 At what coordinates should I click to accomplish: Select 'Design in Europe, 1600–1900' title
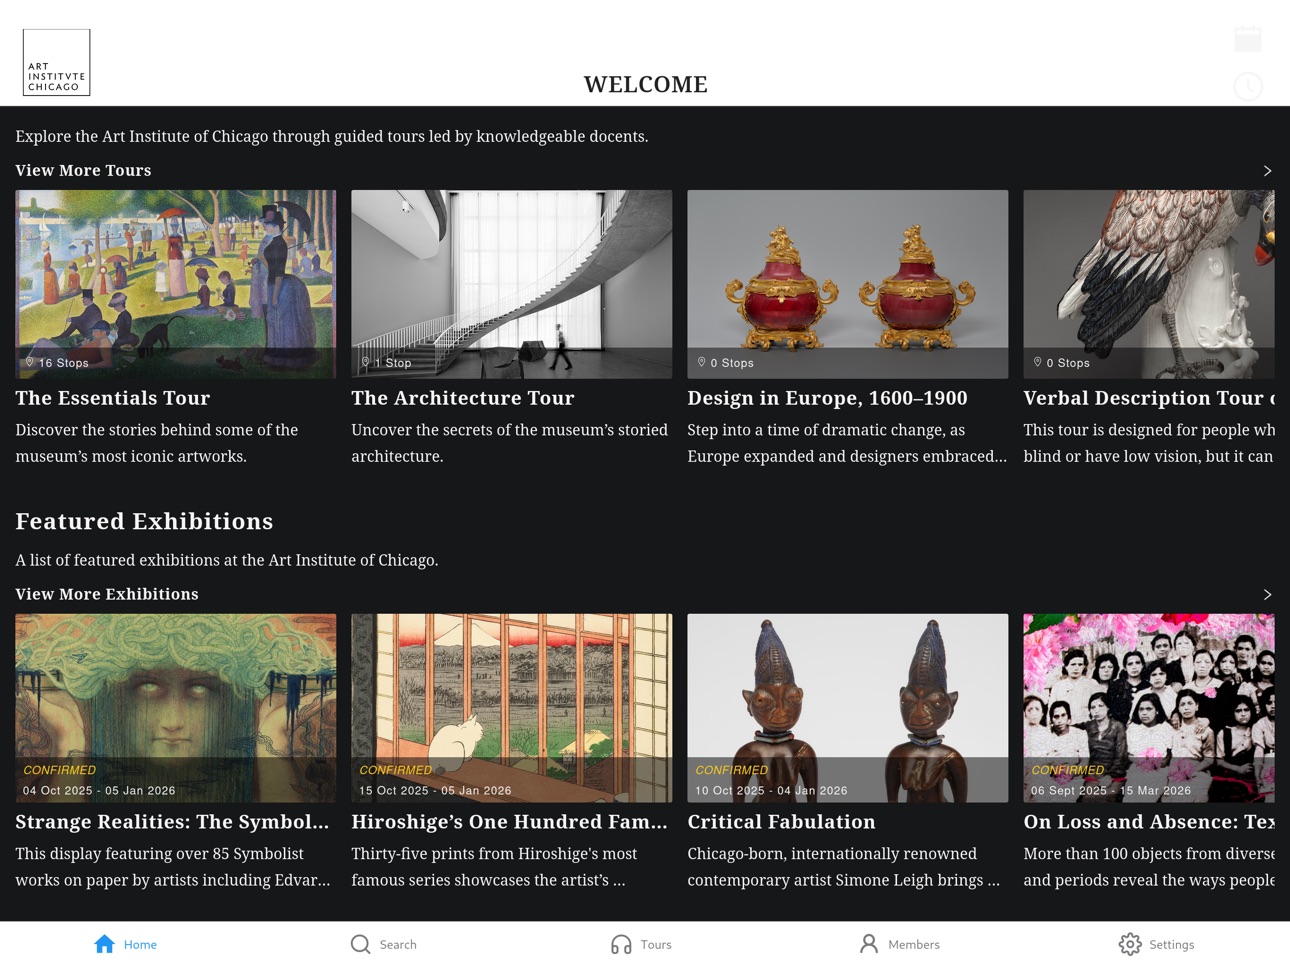[x=828, y=398]
